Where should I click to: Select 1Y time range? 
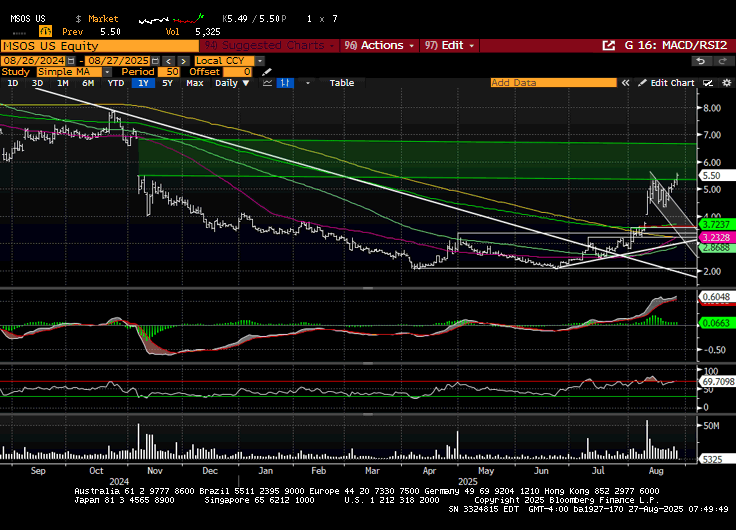(x=143, y=83)
